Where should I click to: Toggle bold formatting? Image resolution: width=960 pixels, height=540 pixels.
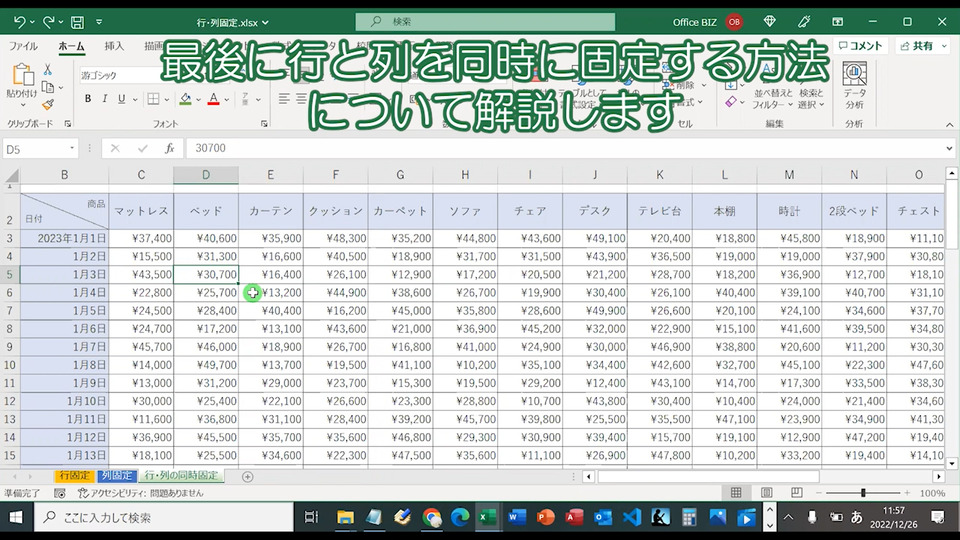point(88,99)
